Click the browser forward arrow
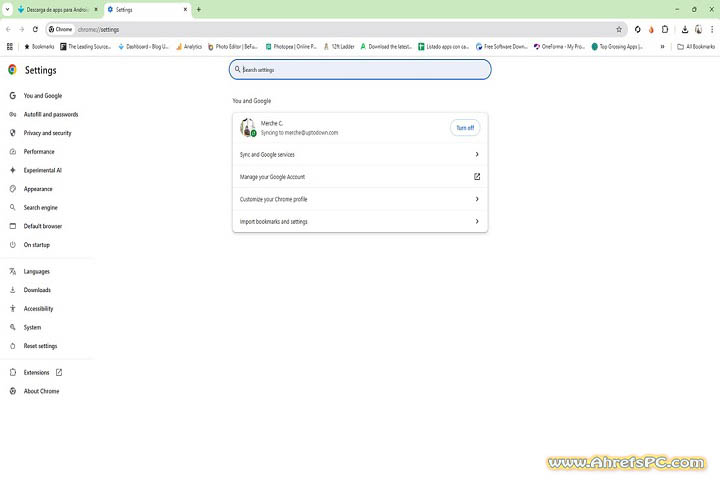This screenshot has width=720, height=480. tap(22, 29)
